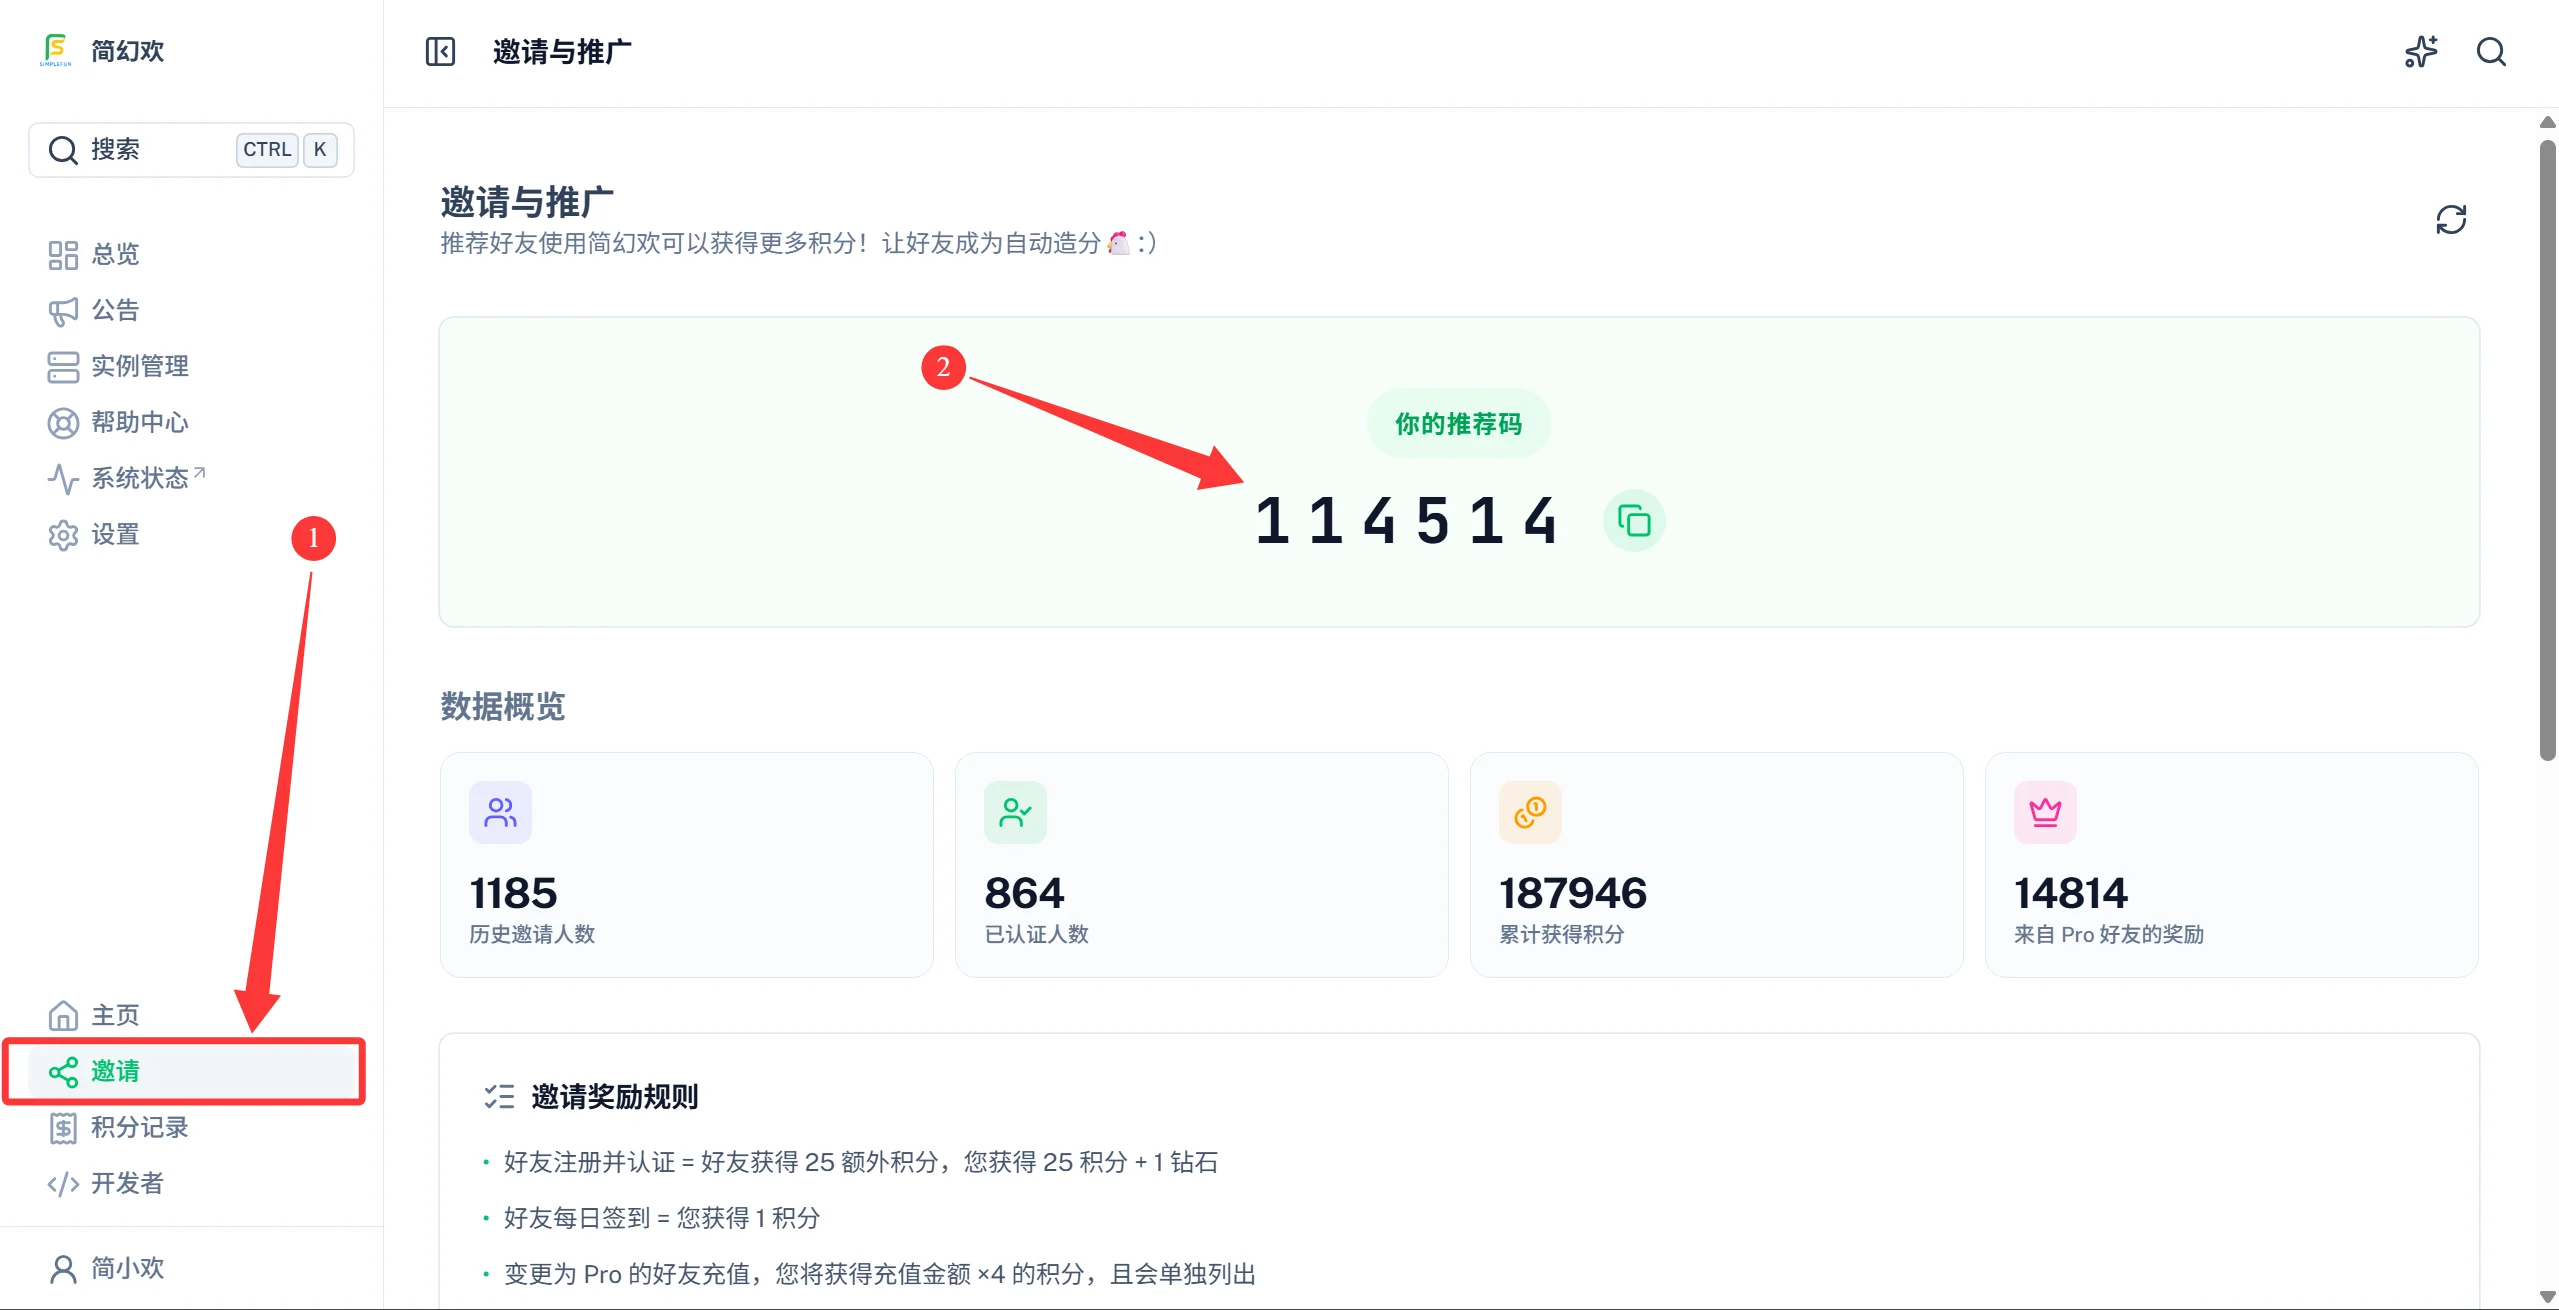Screen dimensions: 2559x1310
Task: Click the 1185 invited count value
Action: (x=513, y=893)
